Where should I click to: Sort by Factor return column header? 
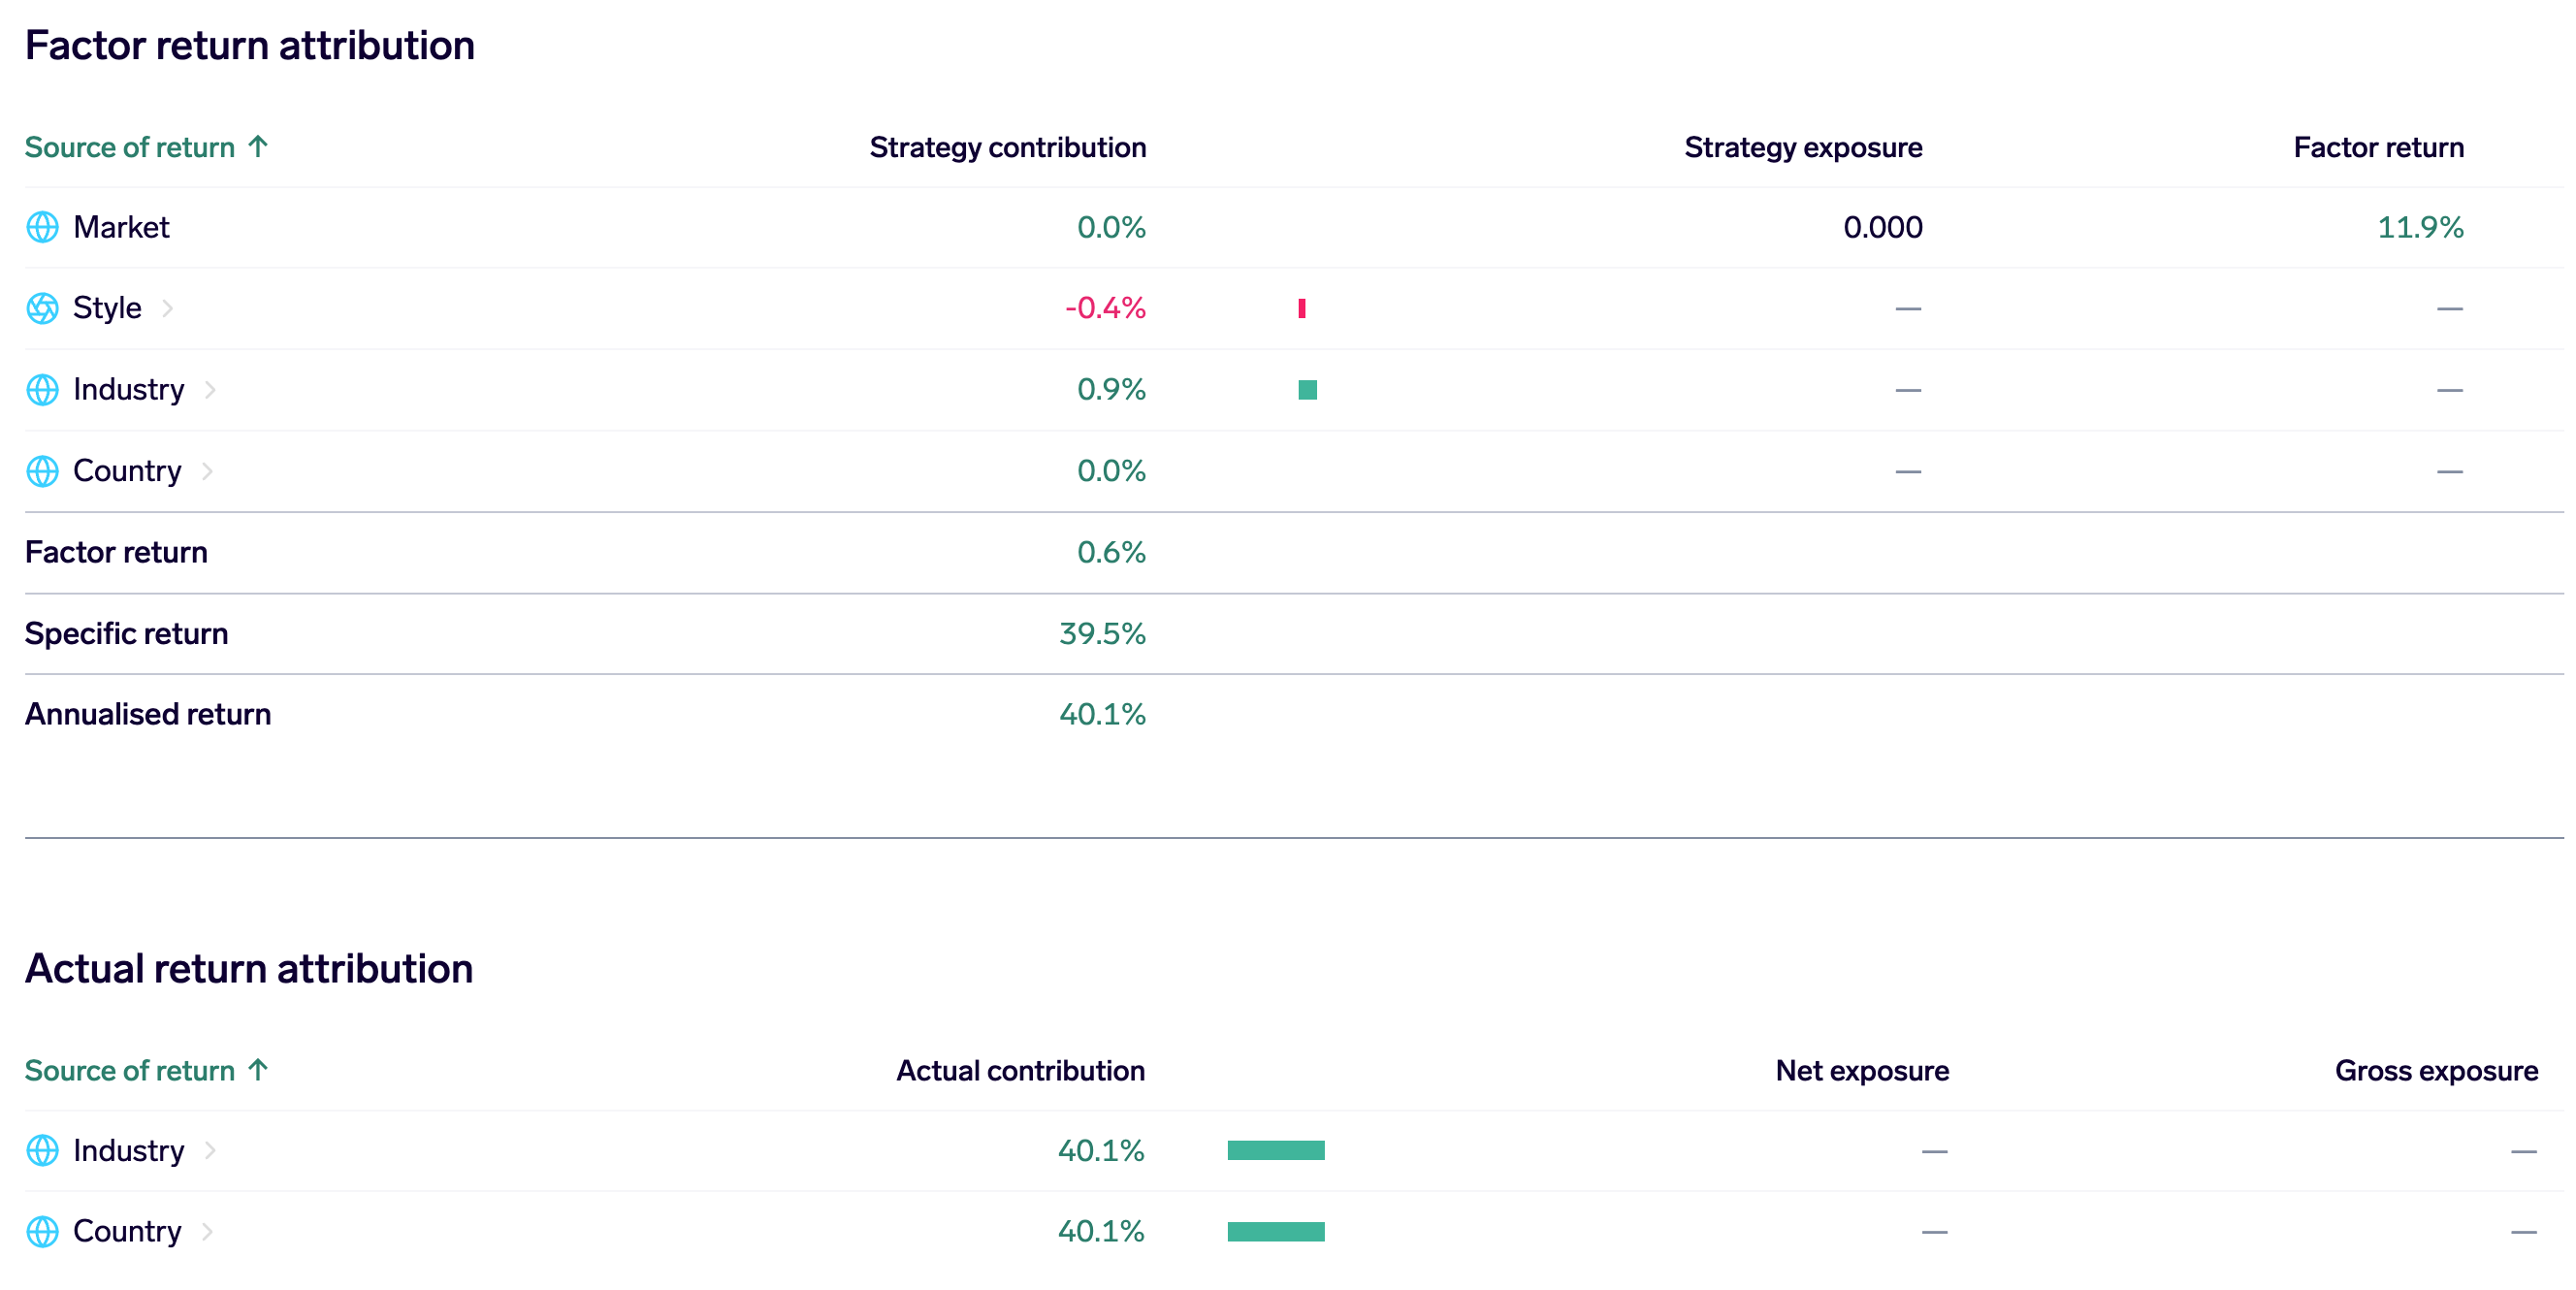pos(2378,147)
